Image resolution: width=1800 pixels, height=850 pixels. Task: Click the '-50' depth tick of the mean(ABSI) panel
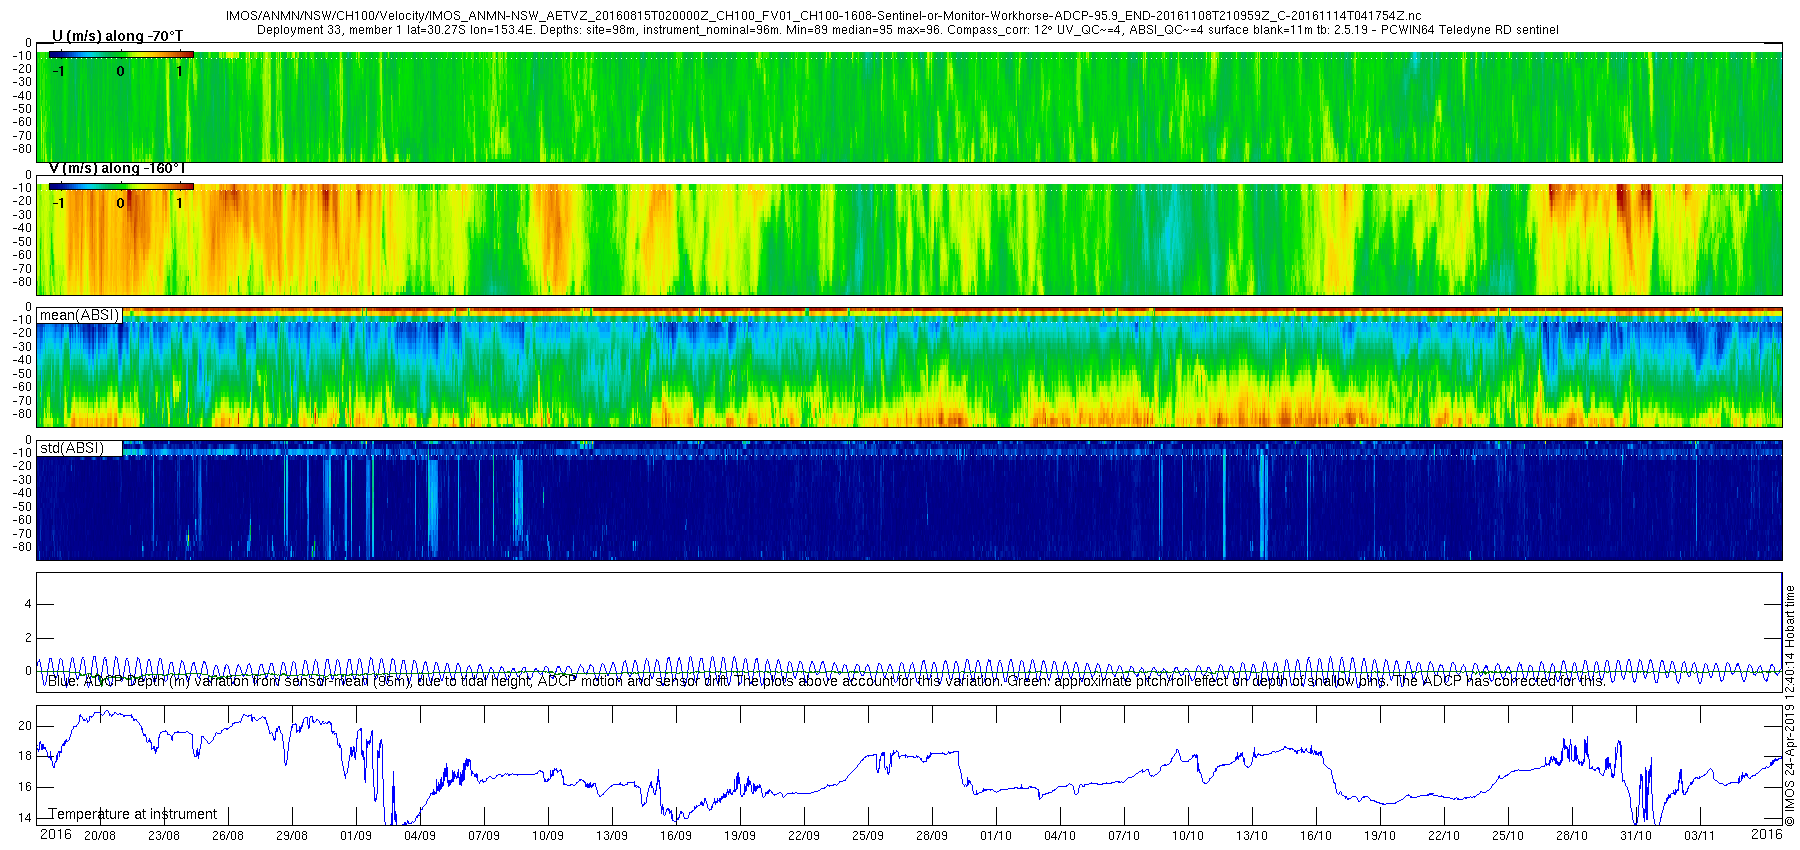22,374
